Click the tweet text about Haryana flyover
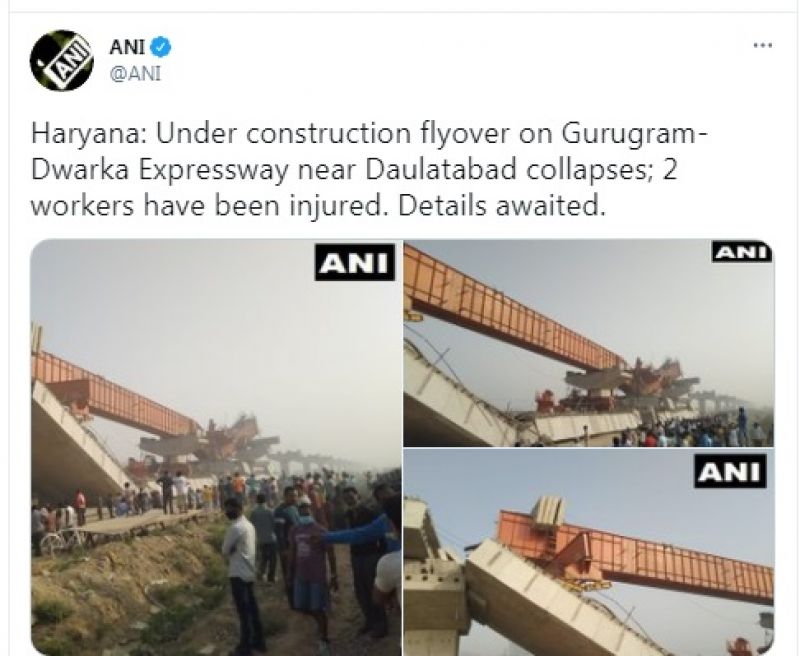This screenshot has height=656, width=800. tap(369, 169)
